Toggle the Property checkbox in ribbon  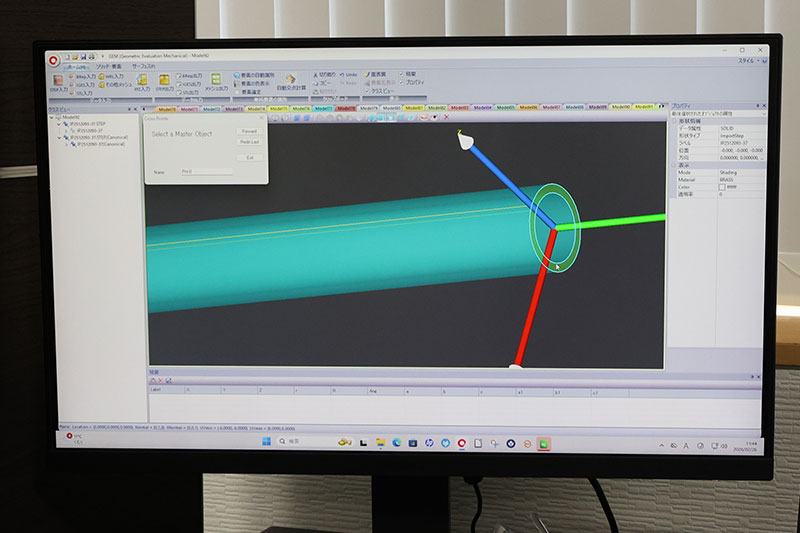400,82
